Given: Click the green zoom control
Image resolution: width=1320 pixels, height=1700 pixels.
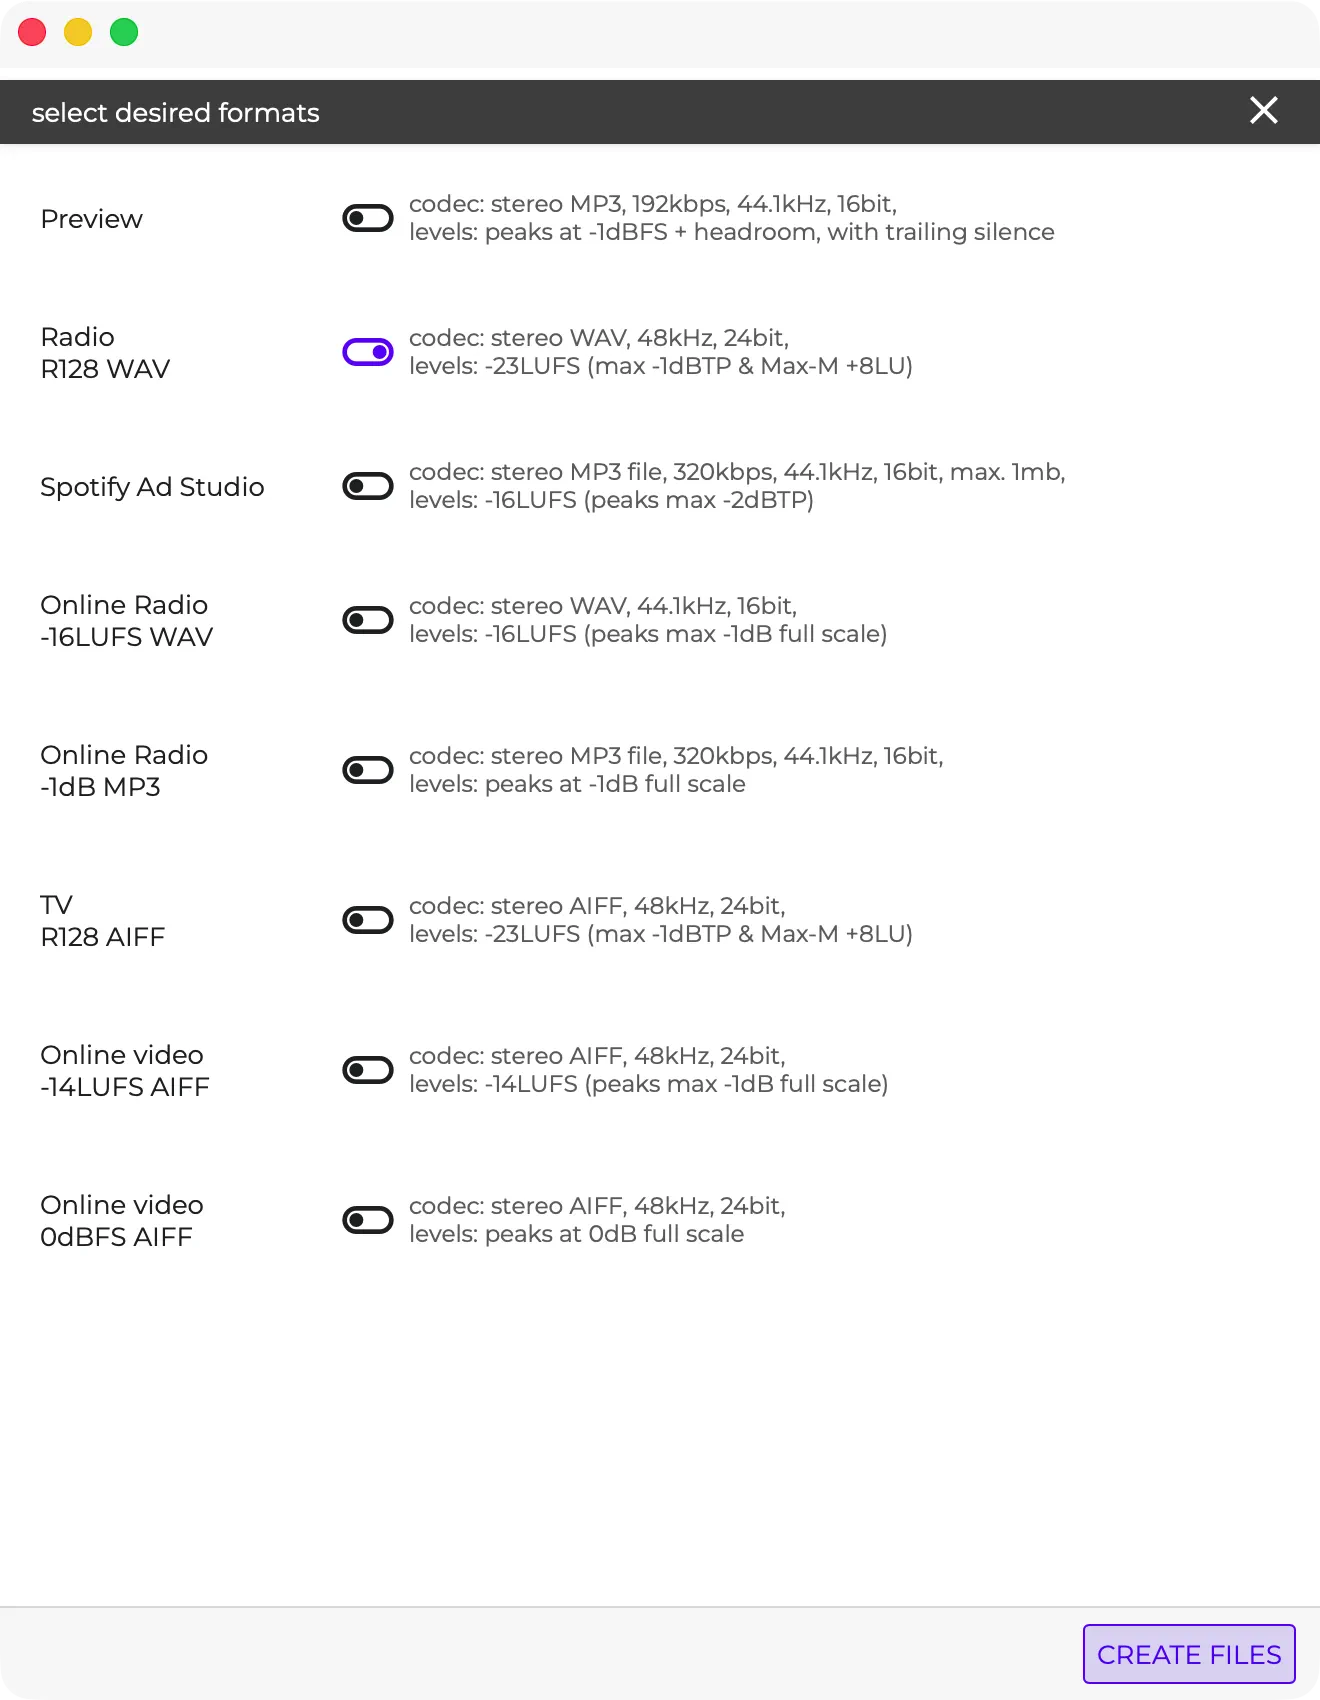Looking at the screenshot, I should (x=125, y=32).
